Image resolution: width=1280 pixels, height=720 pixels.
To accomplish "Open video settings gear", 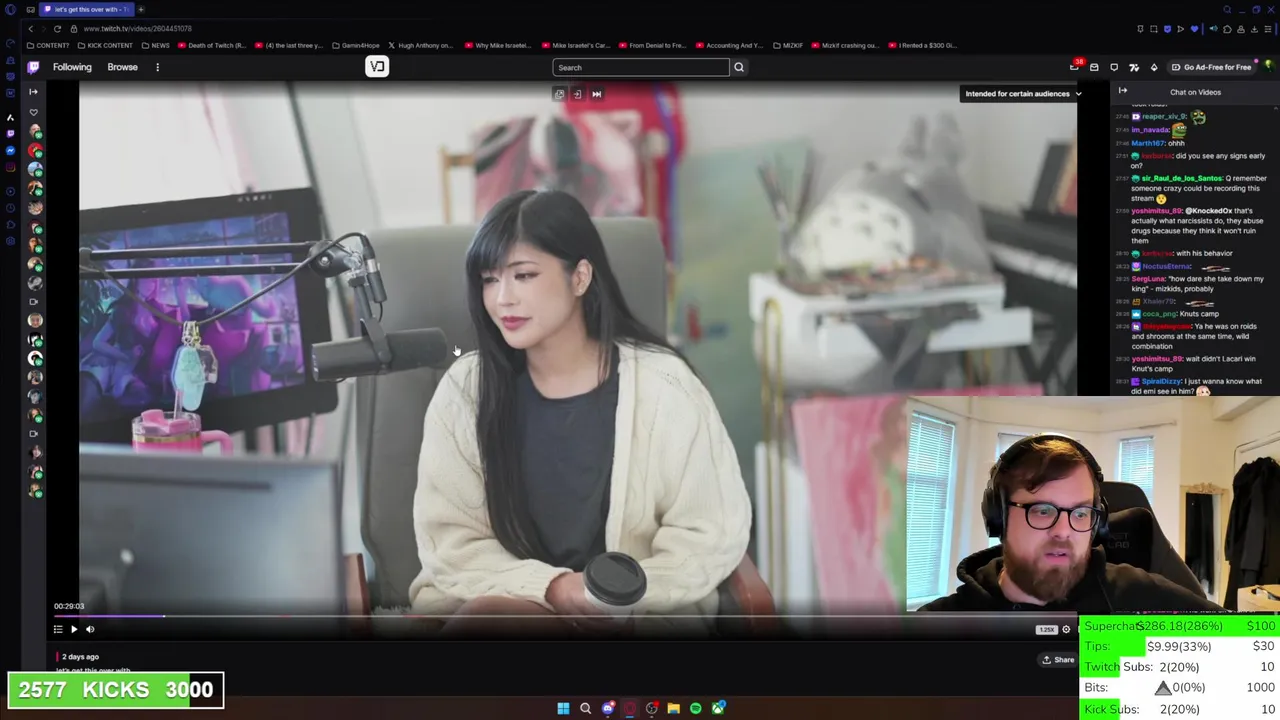I will coord(1066,629).
